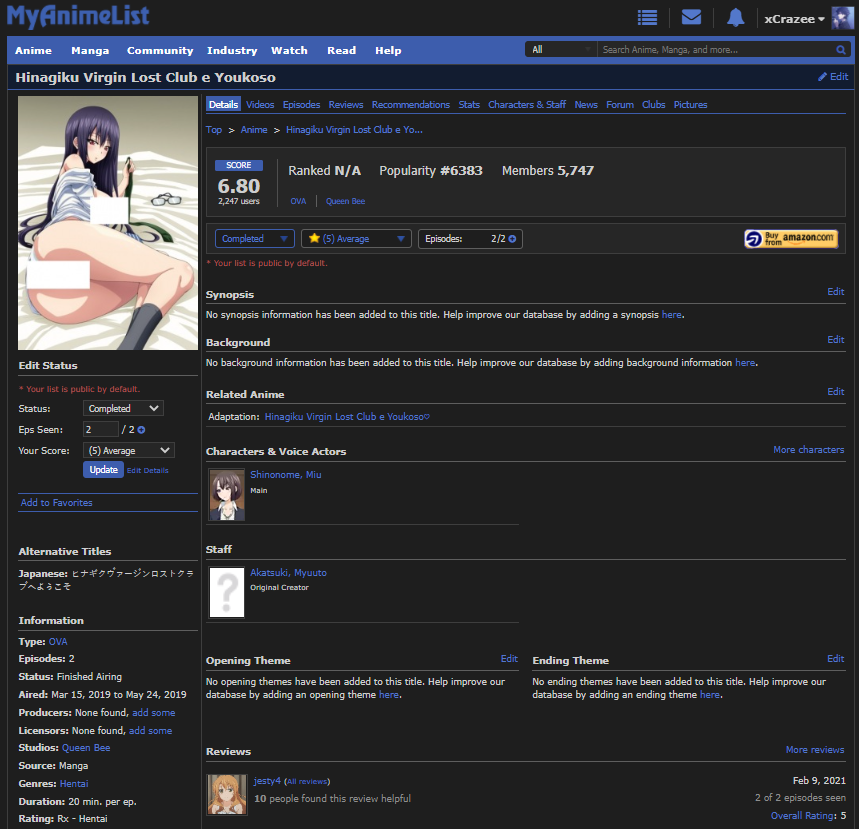The height and width of the screenshot is (829, 859).
Task: Open sidebar Your Score dropdown
Action: (129, 451)
